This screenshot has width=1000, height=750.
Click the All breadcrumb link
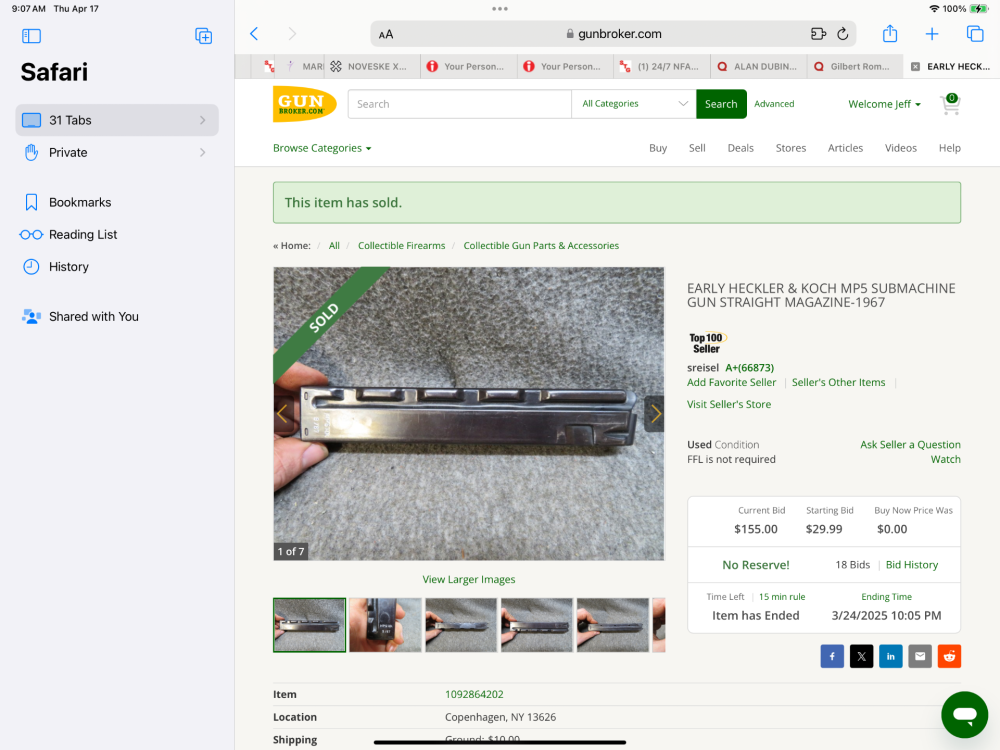pyautogui.click(x=334, y=246)
